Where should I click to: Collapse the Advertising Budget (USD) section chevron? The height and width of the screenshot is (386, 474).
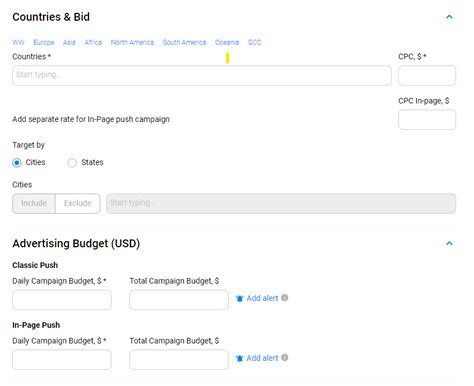[x=449, y=243]
